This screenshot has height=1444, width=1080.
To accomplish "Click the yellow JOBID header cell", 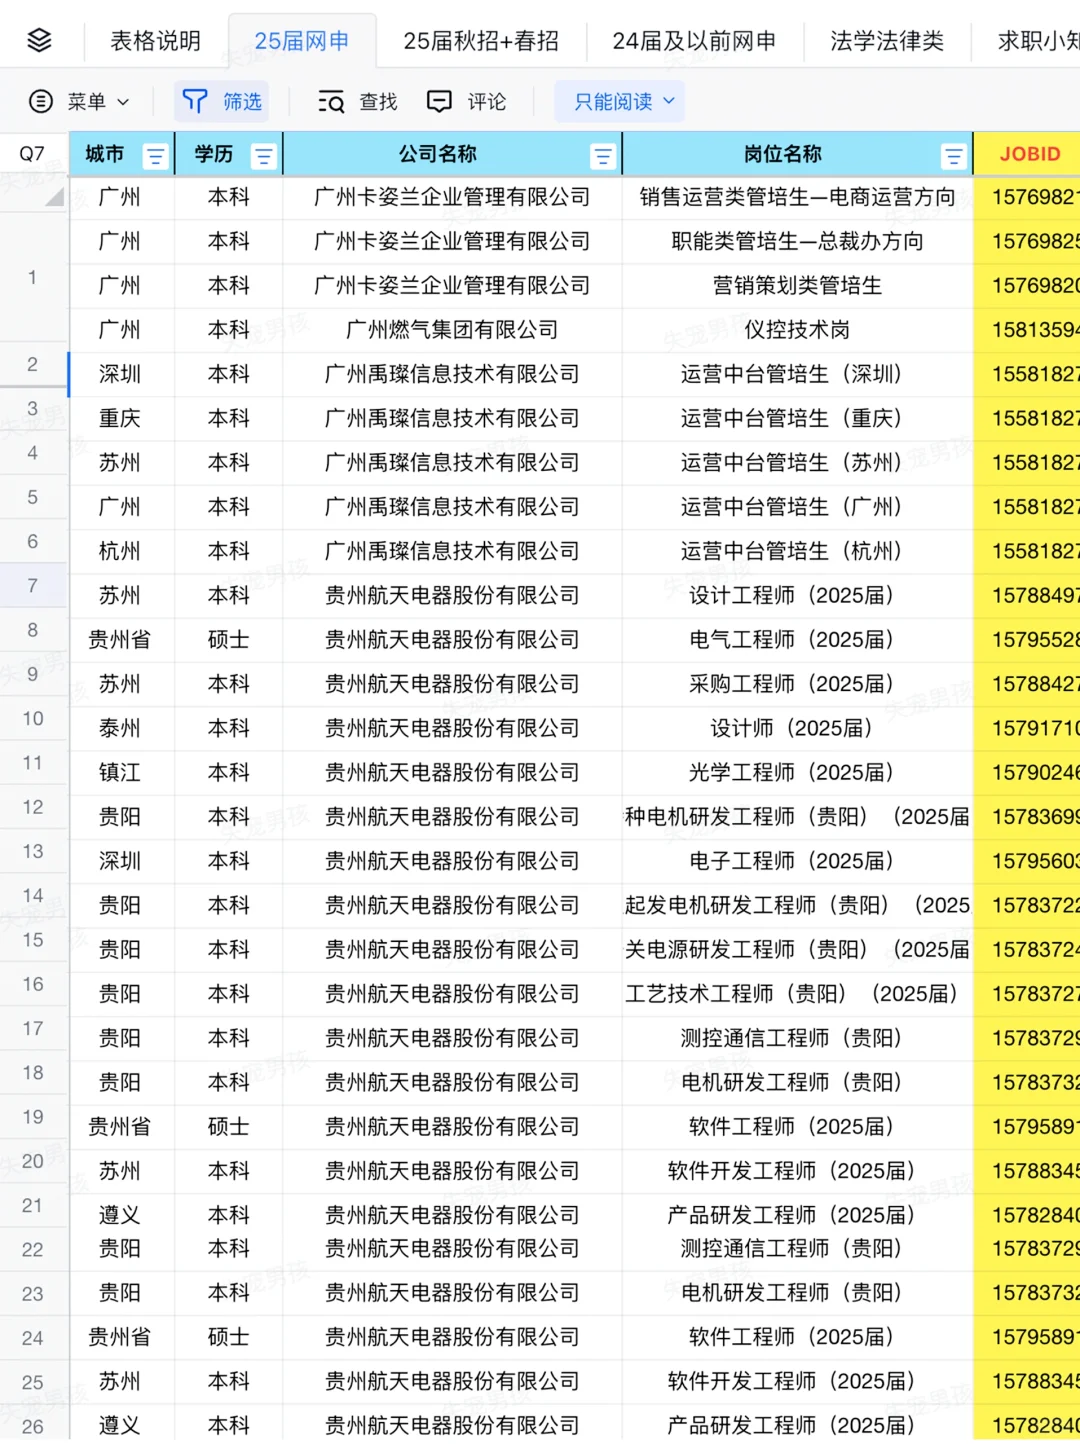I will [x=1030, y=155].
